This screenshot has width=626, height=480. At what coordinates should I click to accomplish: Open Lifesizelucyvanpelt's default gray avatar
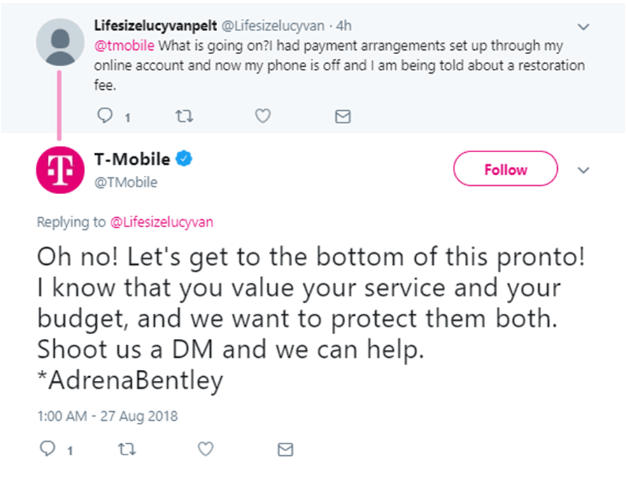(60, 42)
